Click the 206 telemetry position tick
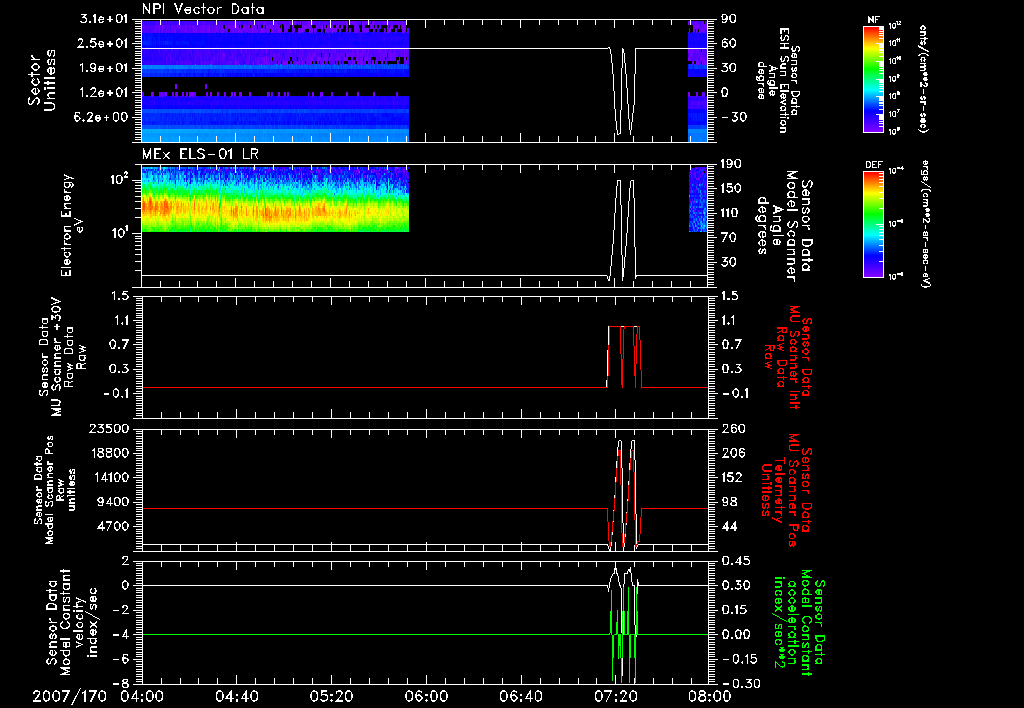The height and width of the screenshot is (708, 1024). point(733,453)
